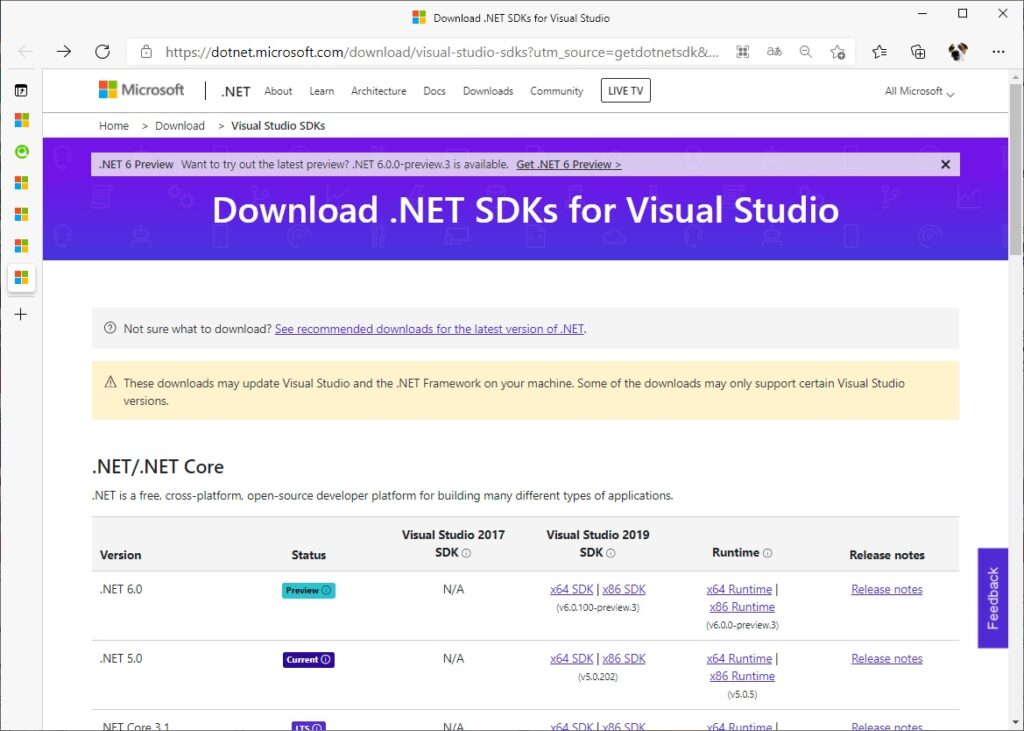Navigate to Downloads in the nav bar
Image resolution: width=1024 pixels, height=731 pixels.
(x=488, y=91)
